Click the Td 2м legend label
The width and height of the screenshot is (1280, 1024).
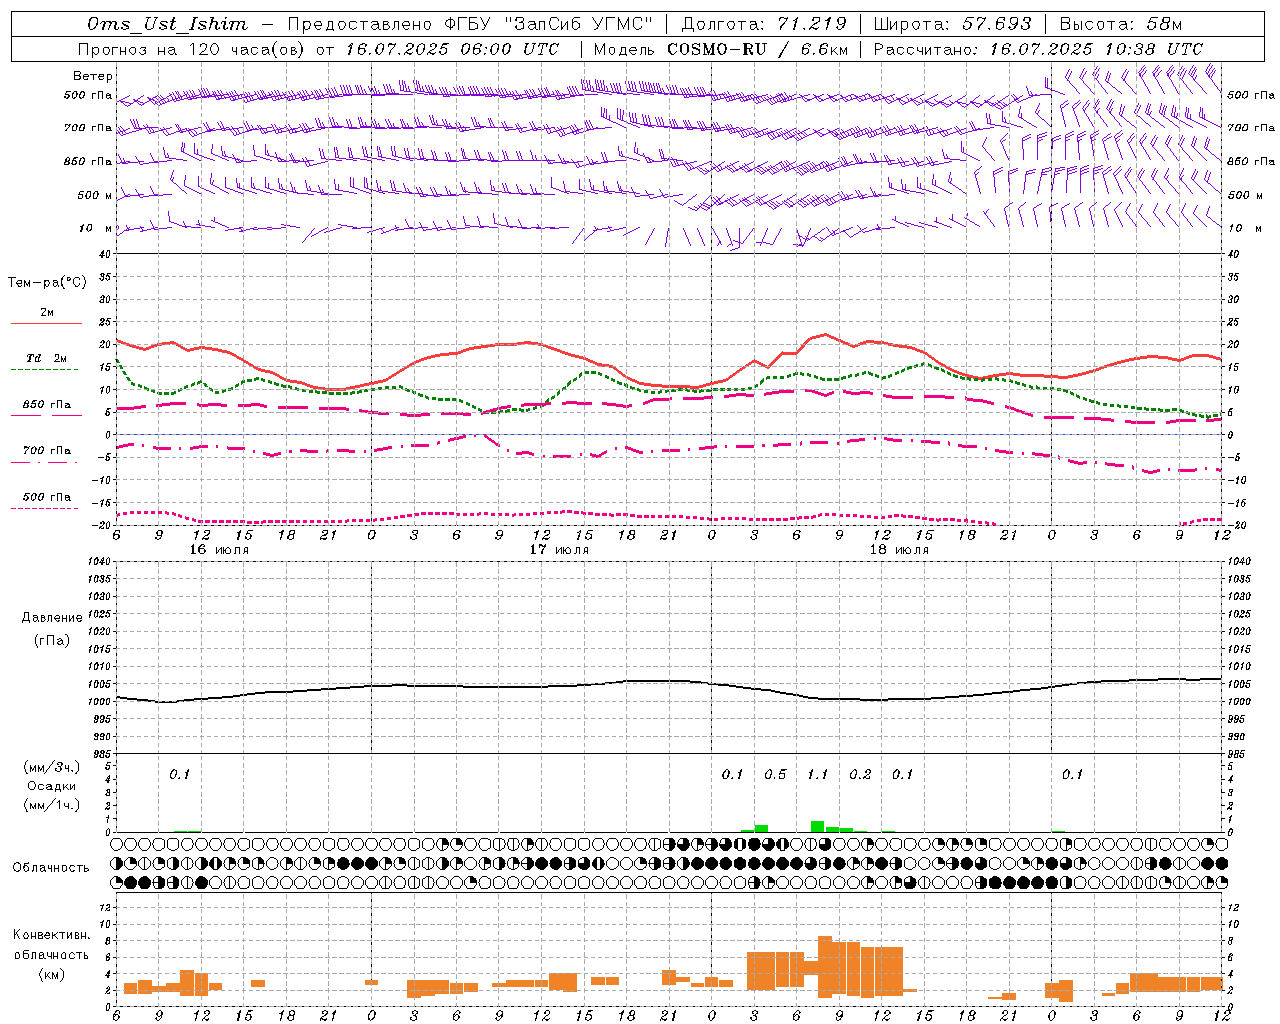point(47,358)
